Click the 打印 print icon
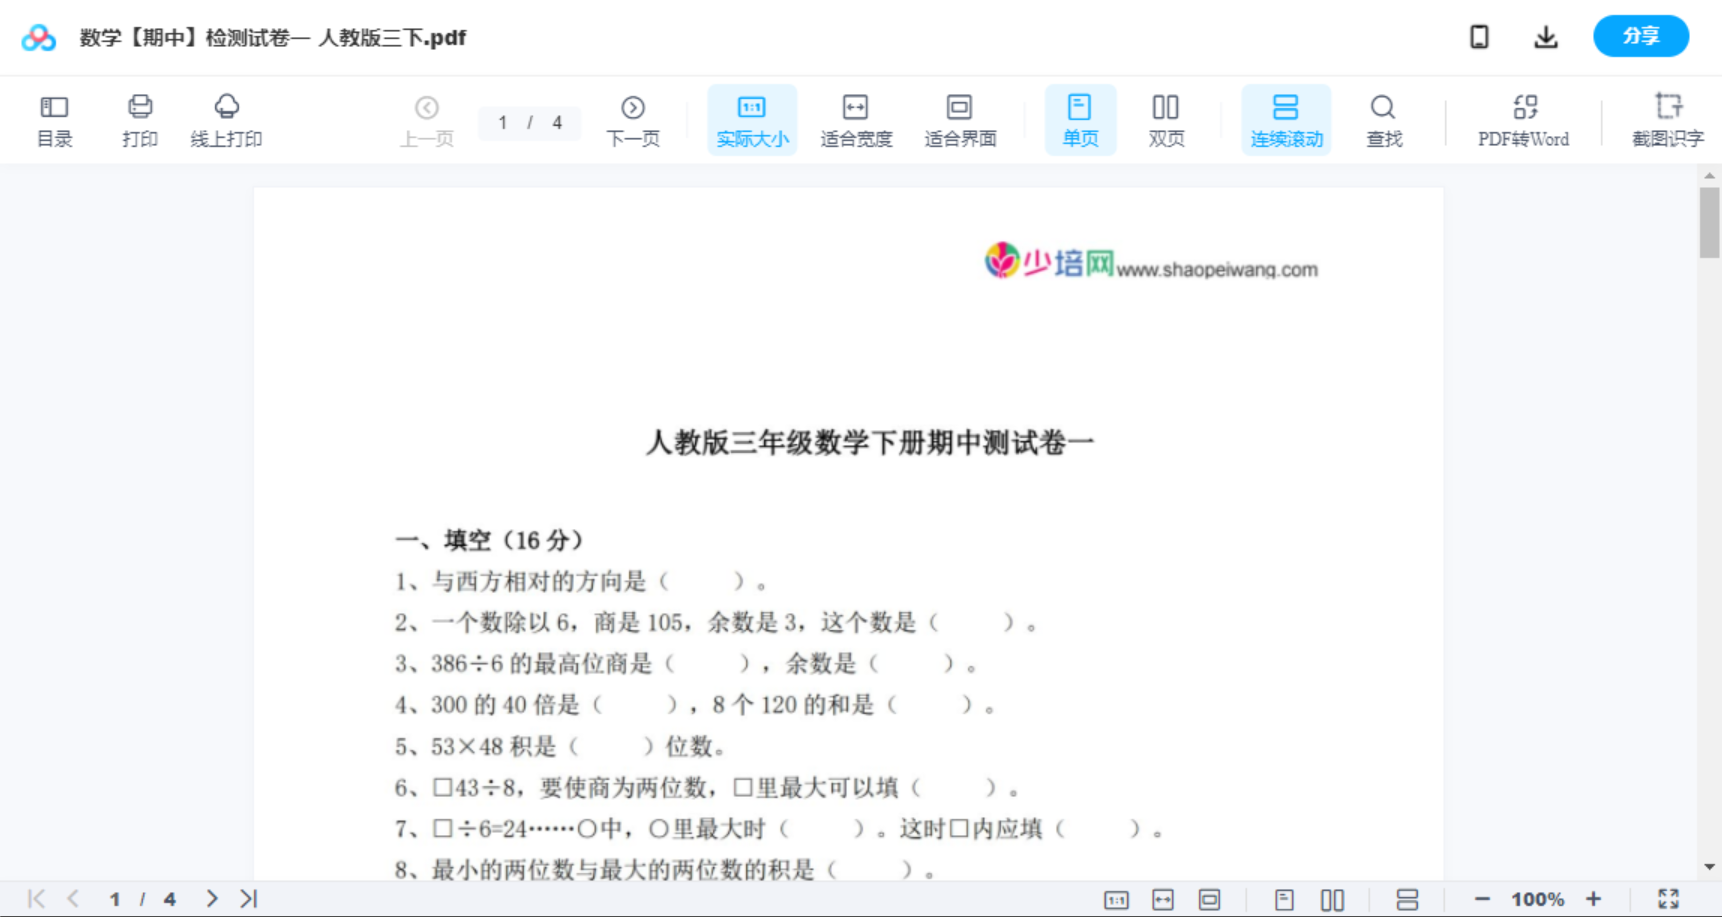This screenshot has height=917, width=1722. click(x=139, y=119)
